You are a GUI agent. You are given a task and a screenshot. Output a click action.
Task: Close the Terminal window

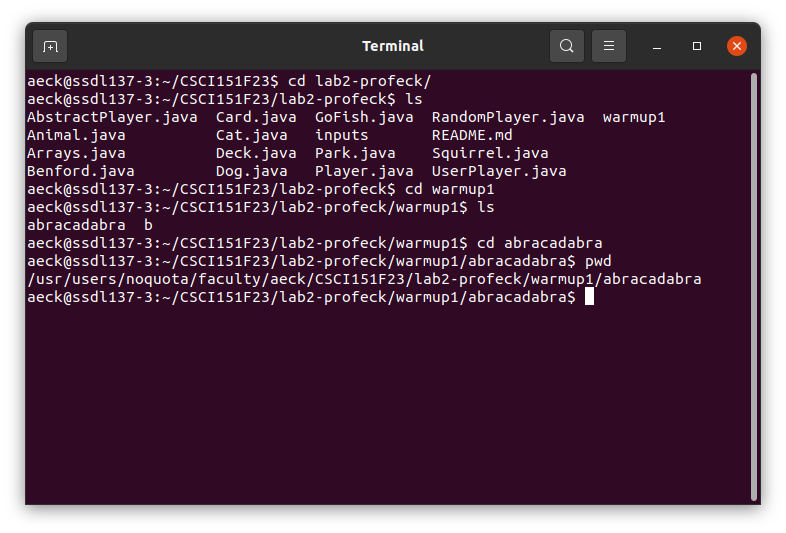[737, 46]
